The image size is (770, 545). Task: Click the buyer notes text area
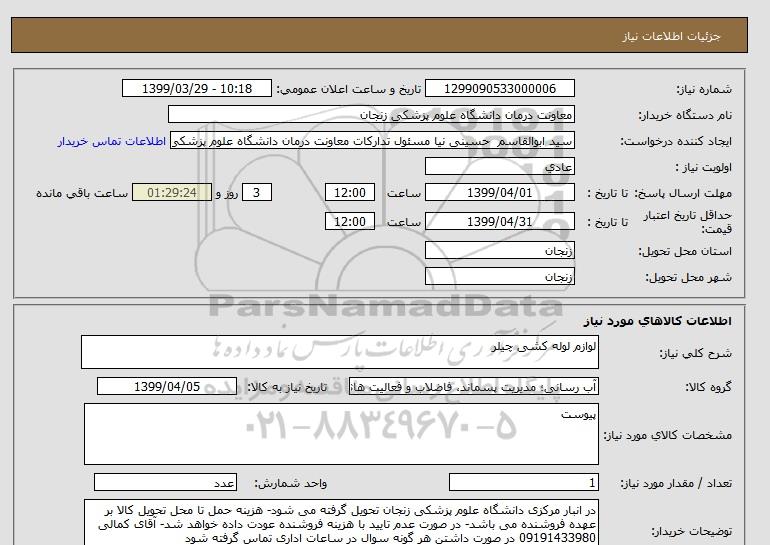(341, 523)
